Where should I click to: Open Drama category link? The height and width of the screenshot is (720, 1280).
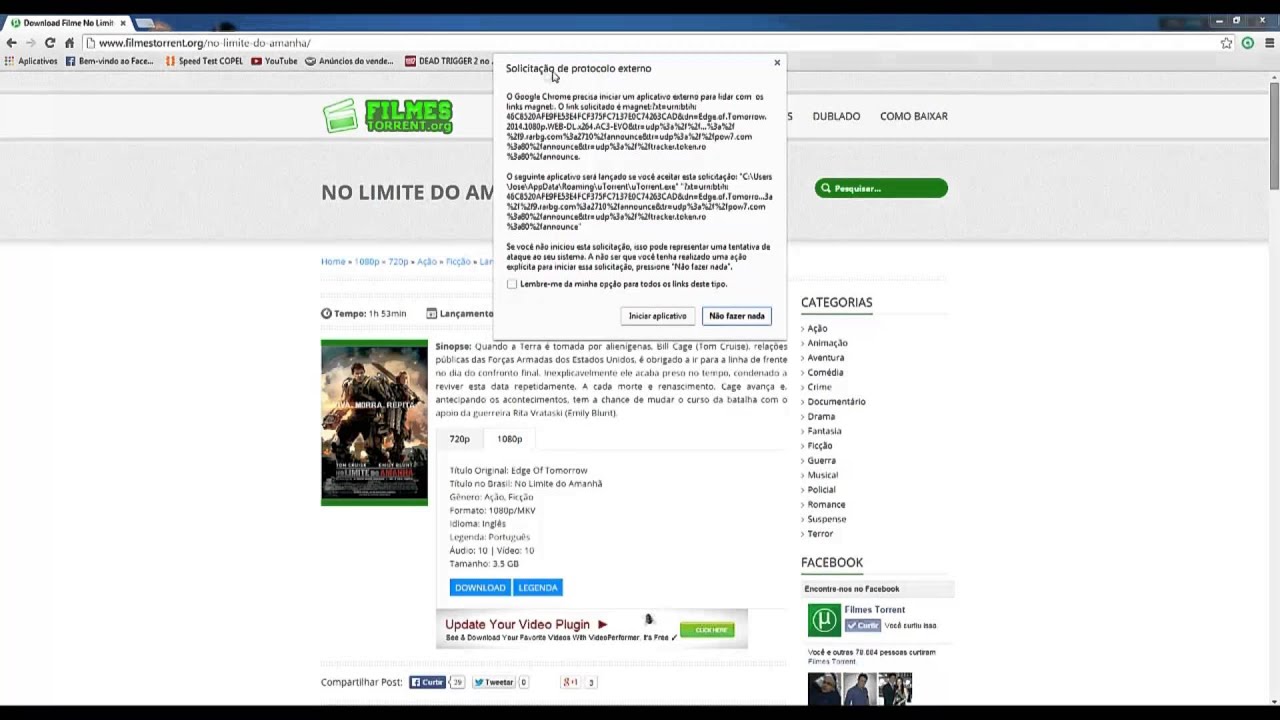[821, 416]
